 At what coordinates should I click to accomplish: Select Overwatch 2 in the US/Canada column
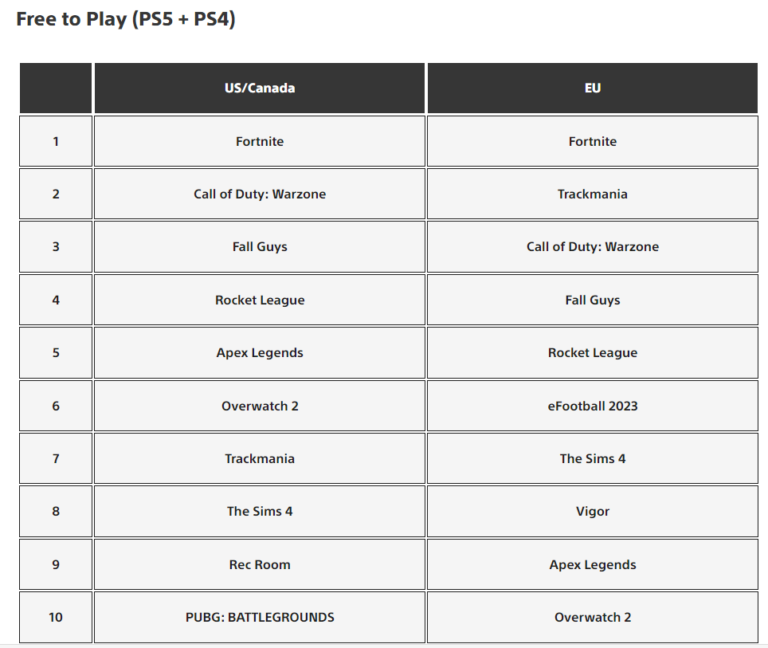point(260,406)
